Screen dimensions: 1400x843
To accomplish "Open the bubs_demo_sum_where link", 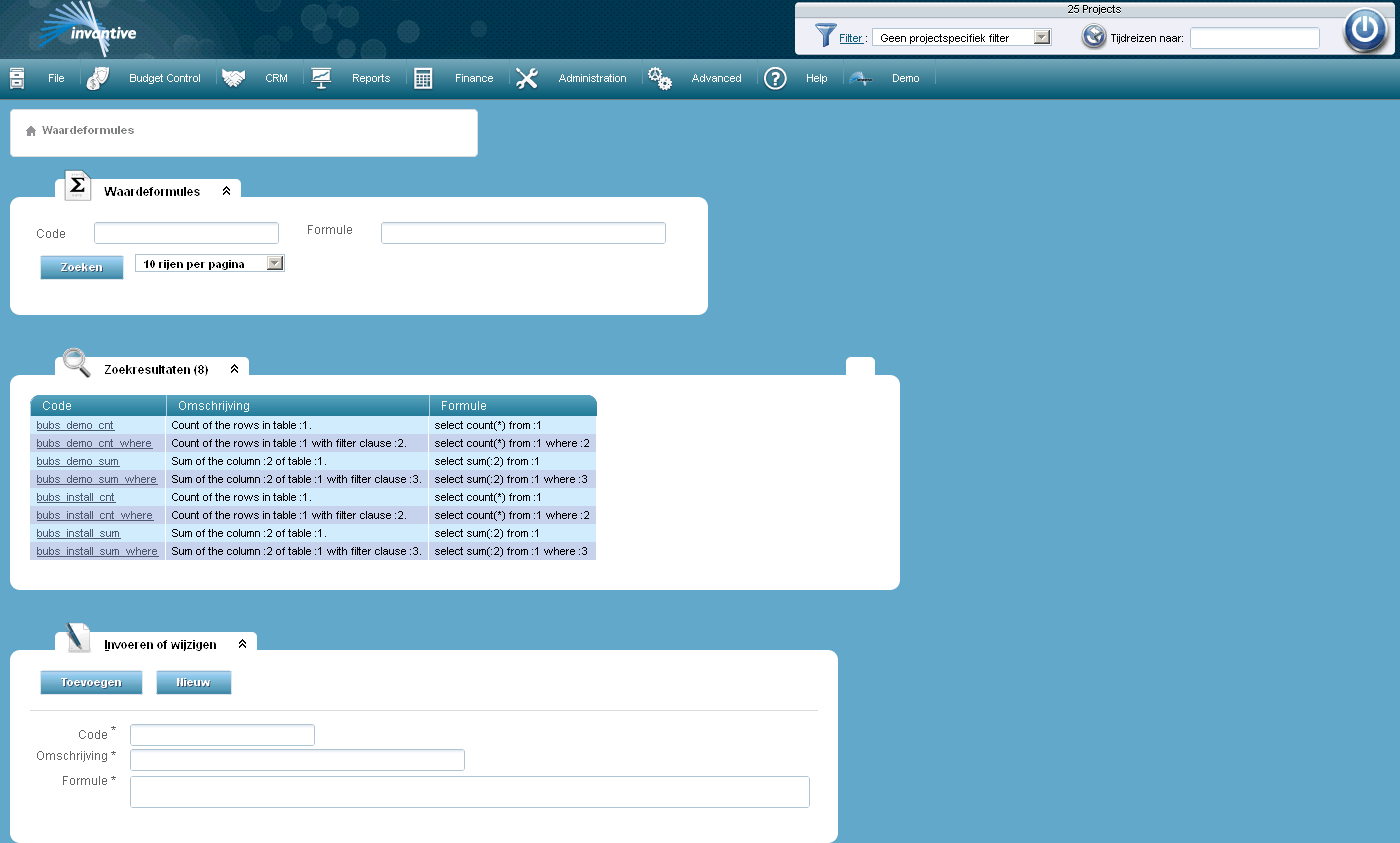I will [97, 479].
